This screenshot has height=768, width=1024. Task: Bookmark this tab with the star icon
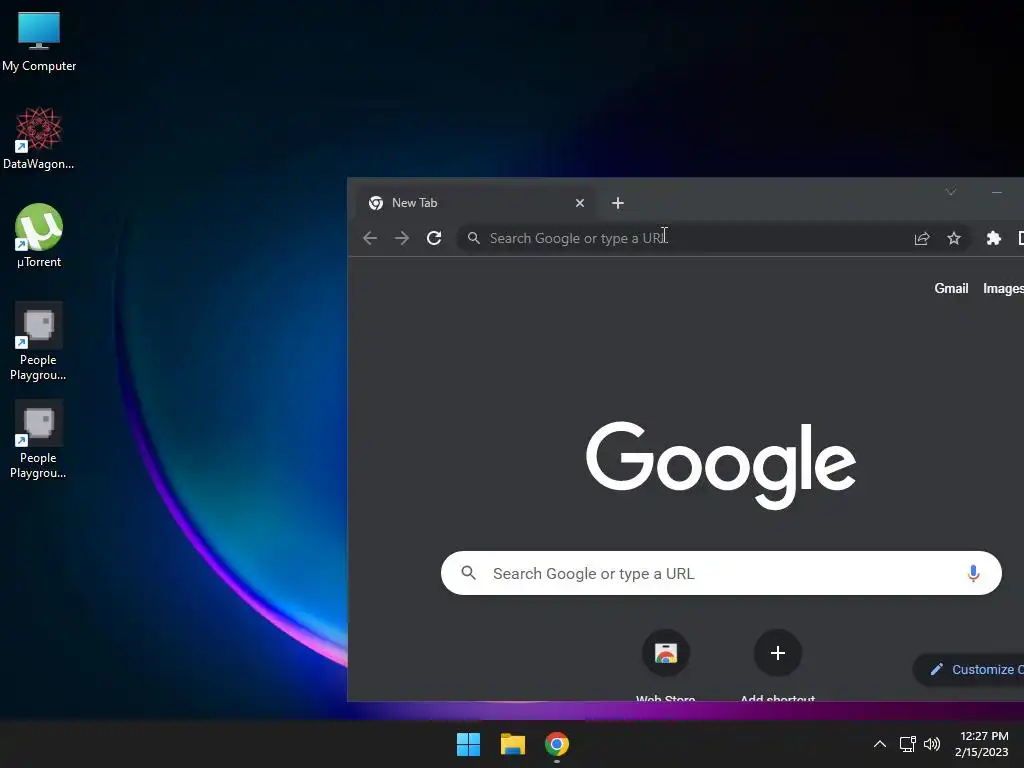point(953,238)
